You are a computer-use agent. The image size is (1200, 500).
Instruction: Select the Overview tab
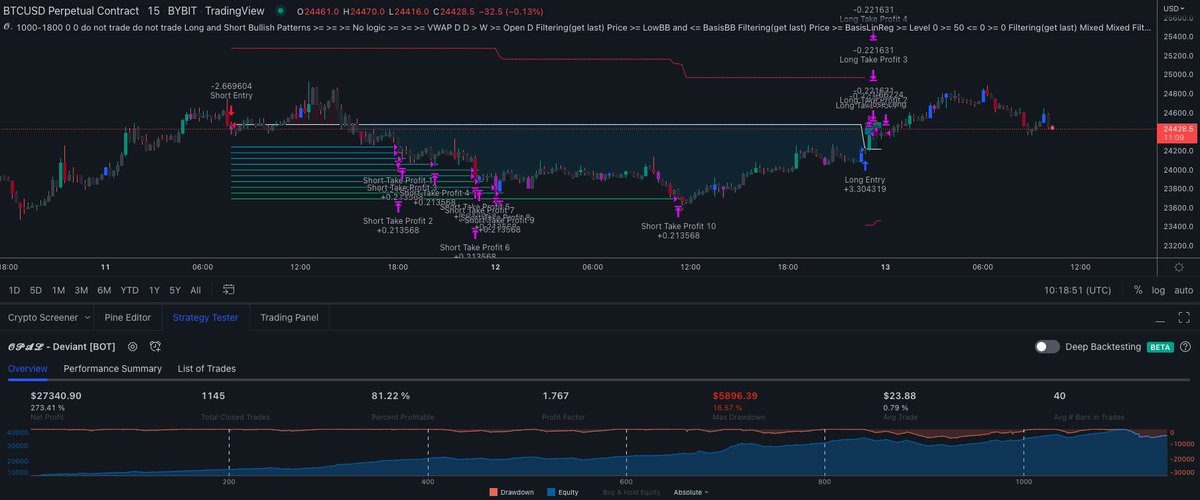28,368
